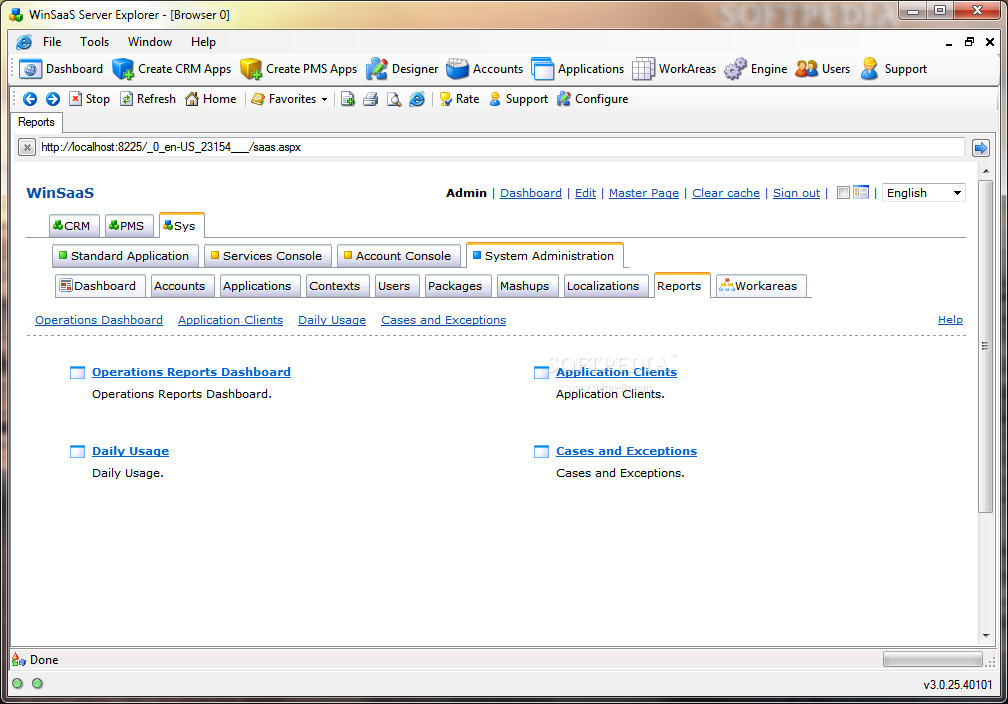The height and width of the screenshot is (704, 1008).
Task: Expand the Favorites dropdown
Action: click(x=324, y=100)
